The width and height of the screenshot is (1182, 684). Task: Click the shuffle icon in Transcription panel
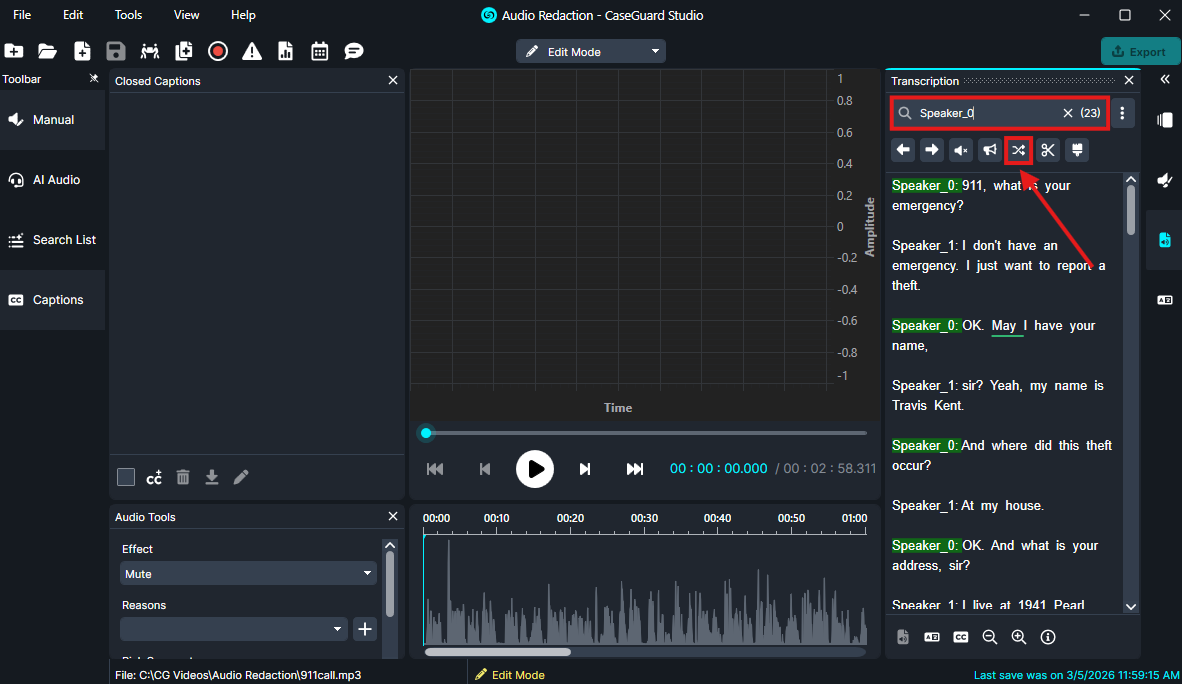[1018, 150]
